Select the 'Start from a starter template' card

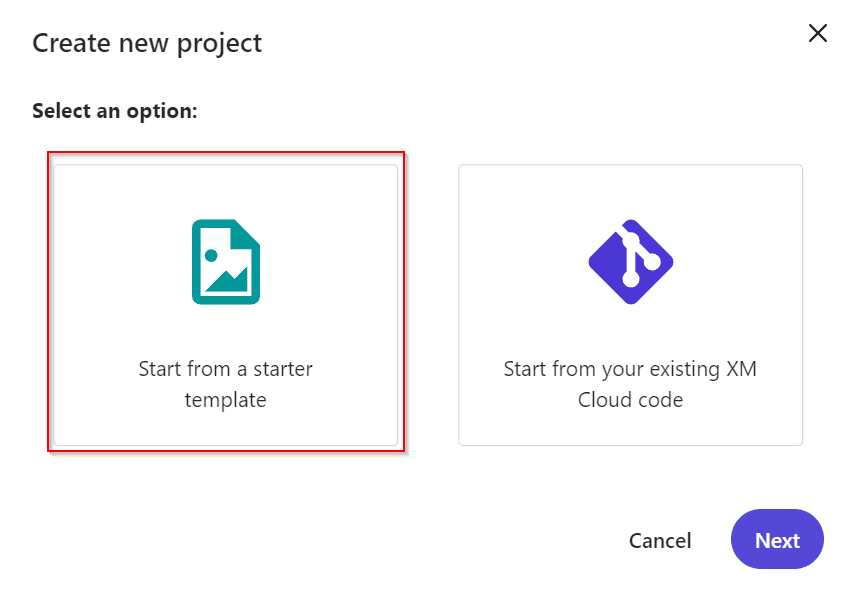225,305
